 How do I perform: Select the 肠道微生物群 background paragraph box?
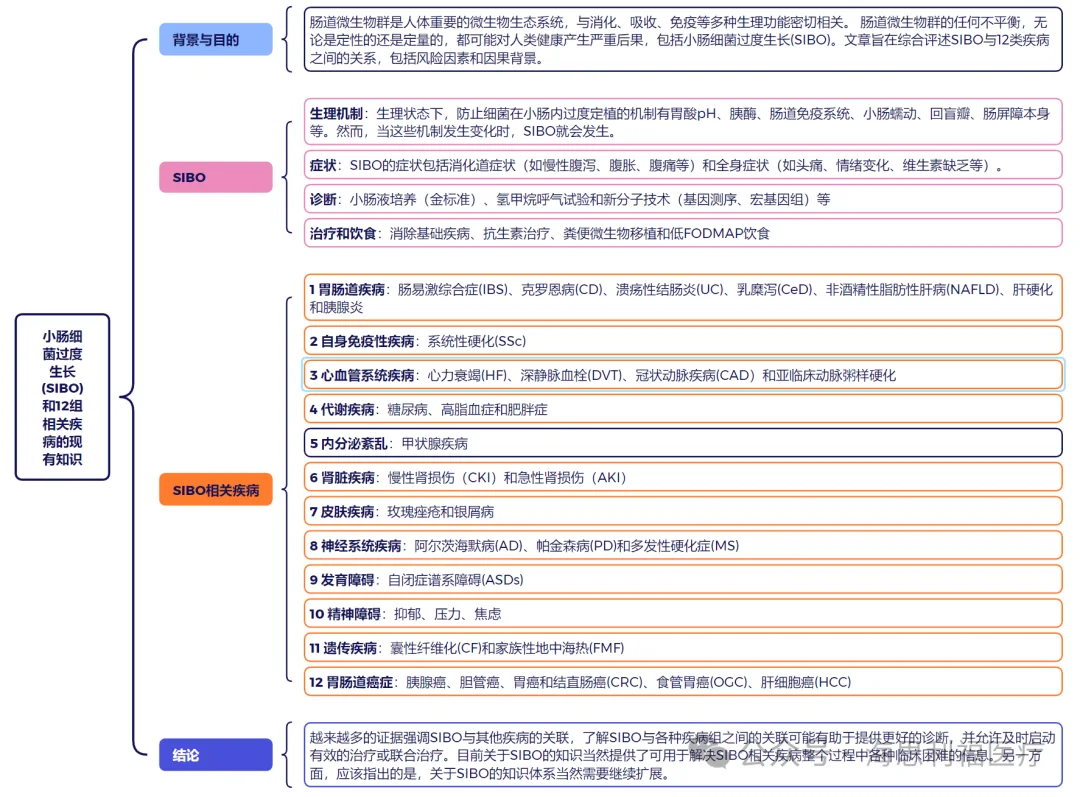(683, 40)
